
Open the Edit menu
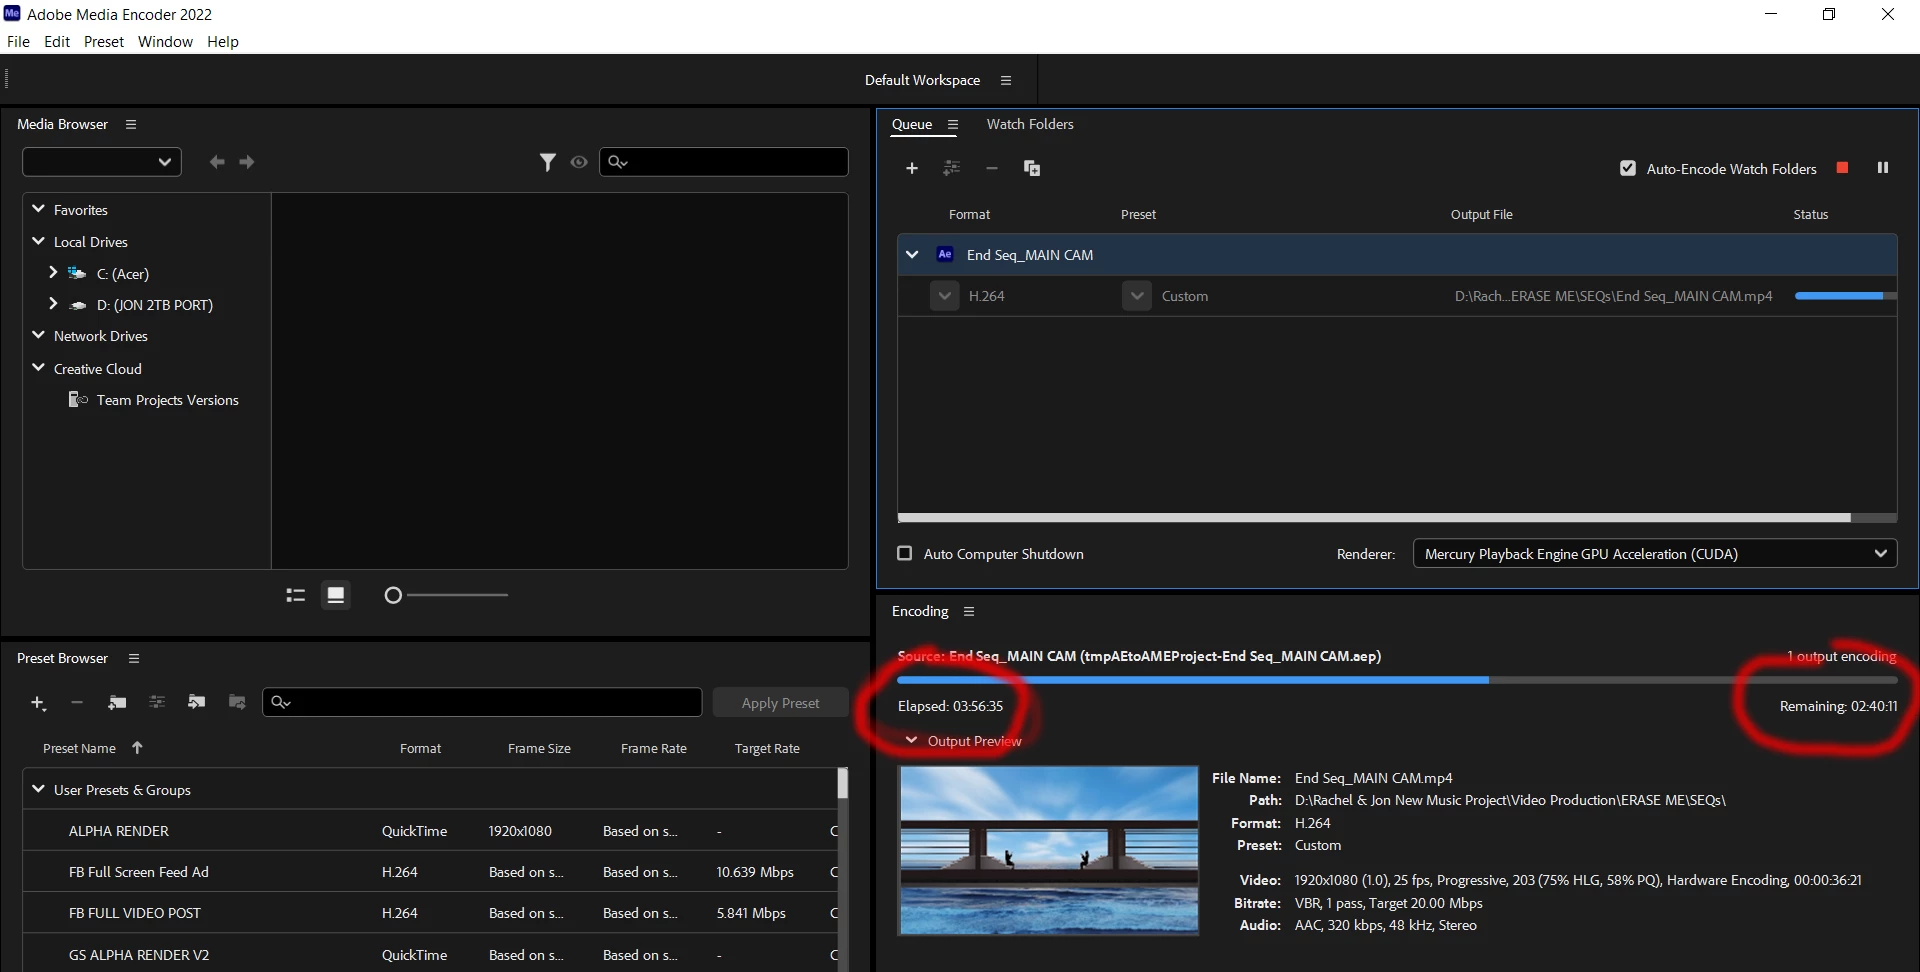tap(57, 42)
